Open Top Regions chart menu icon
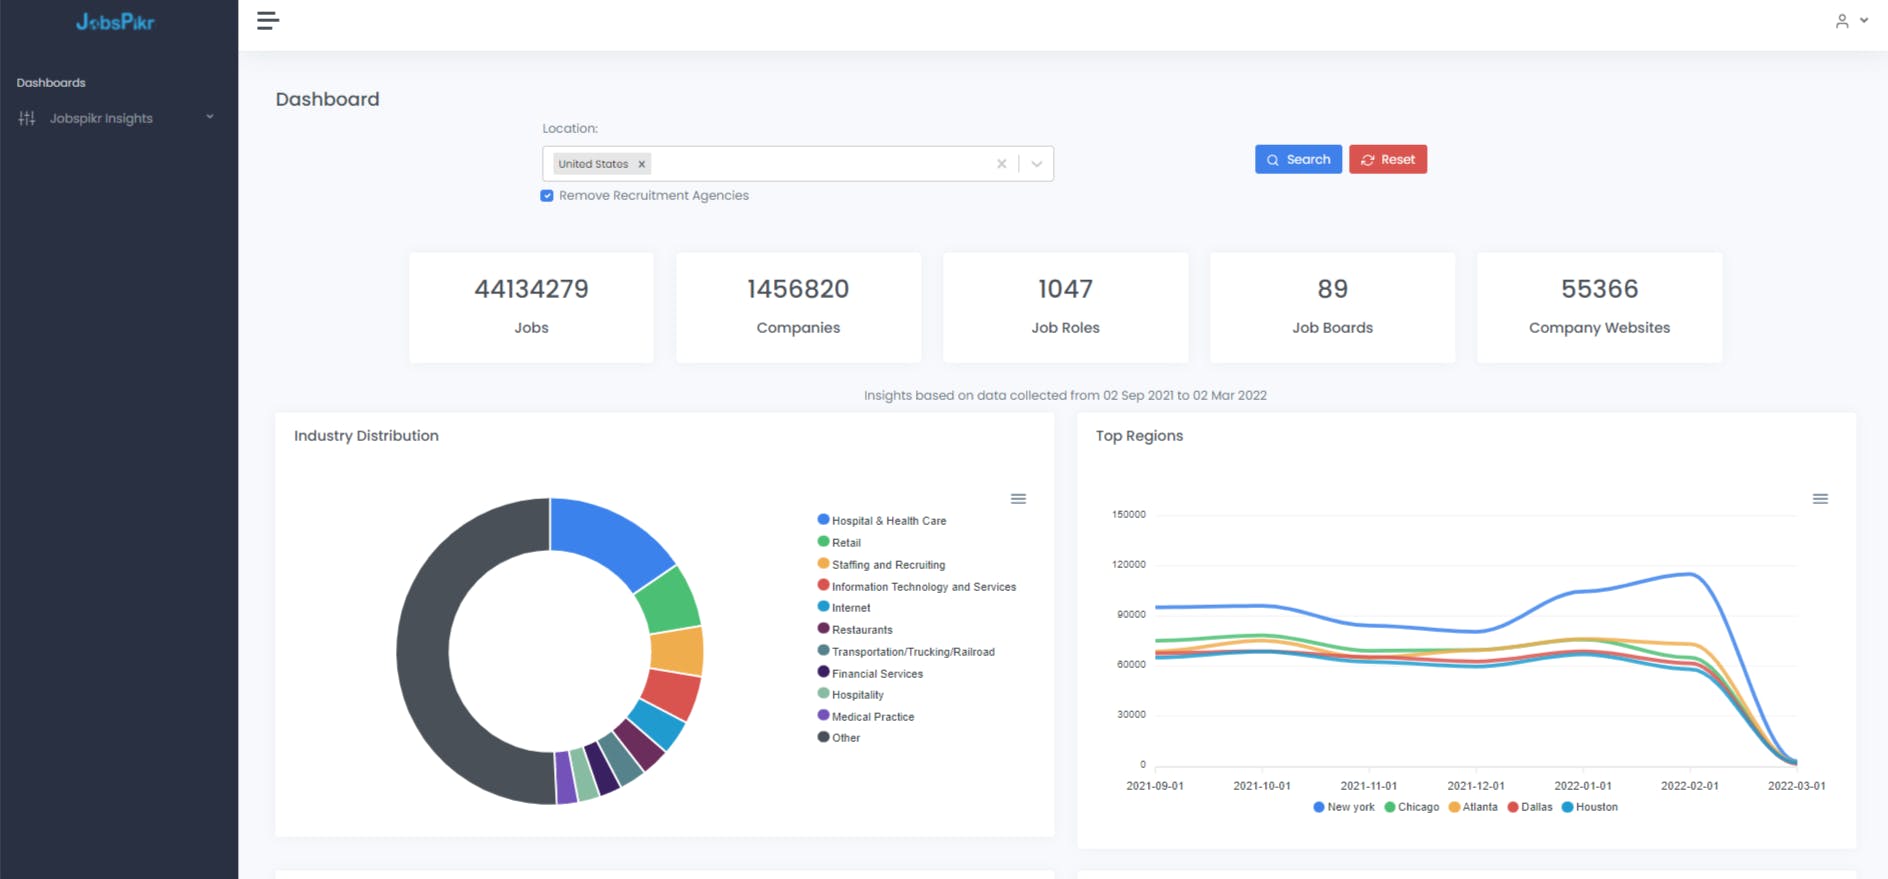 [1820, 499]
